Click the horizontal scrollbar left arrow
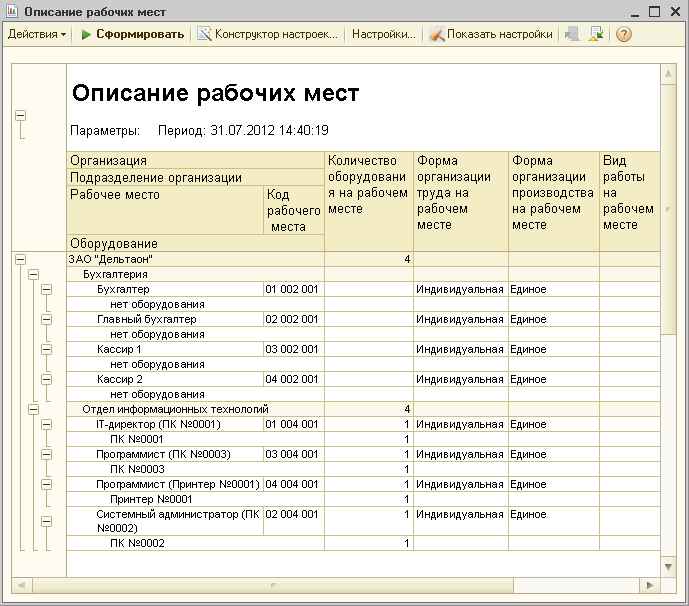689x606 pixels. pos(22,585)
